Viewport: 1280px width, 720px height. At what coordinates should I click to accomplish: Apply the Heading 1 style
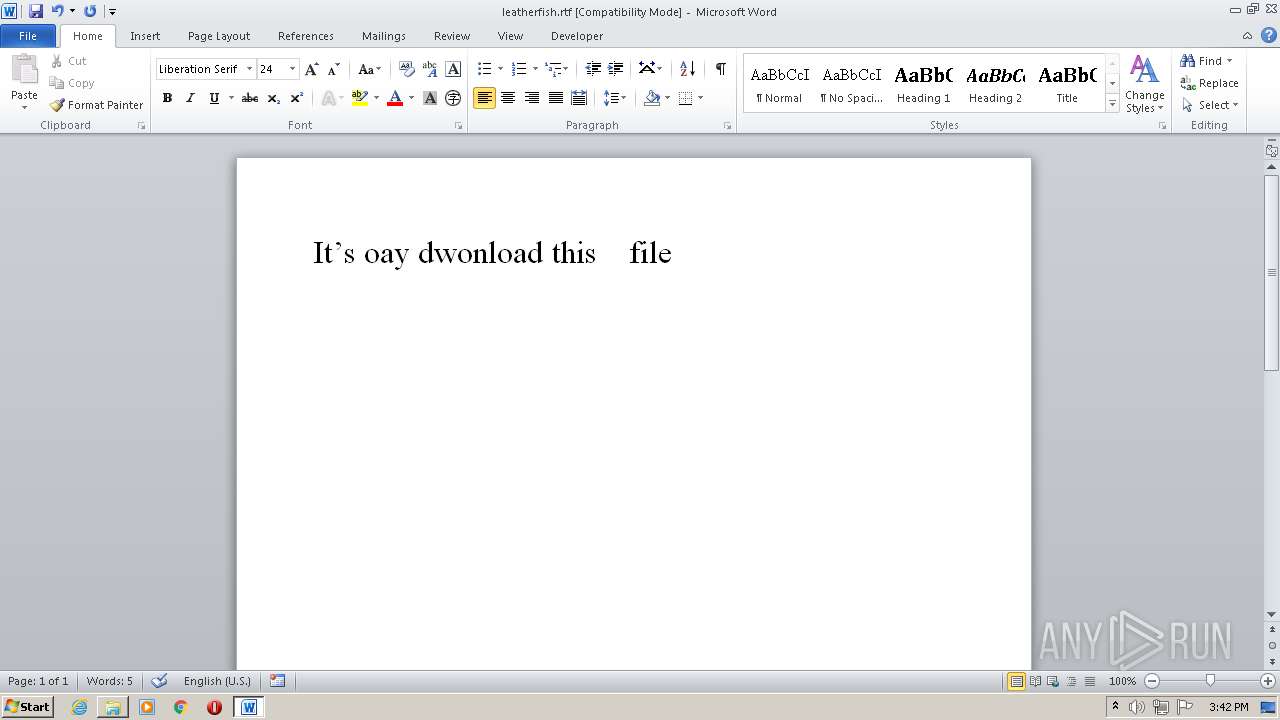(x=924, y=84)
